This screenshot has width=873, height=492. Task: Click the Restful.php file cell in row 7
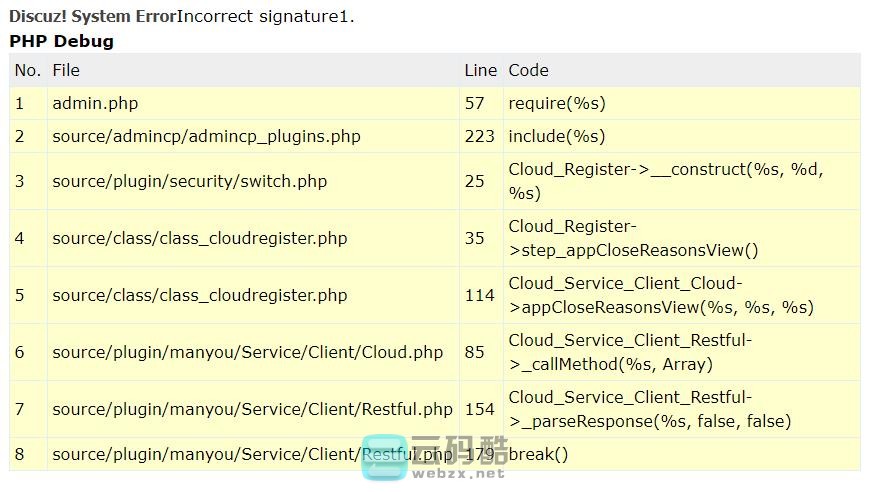click(x=252, y=409)
